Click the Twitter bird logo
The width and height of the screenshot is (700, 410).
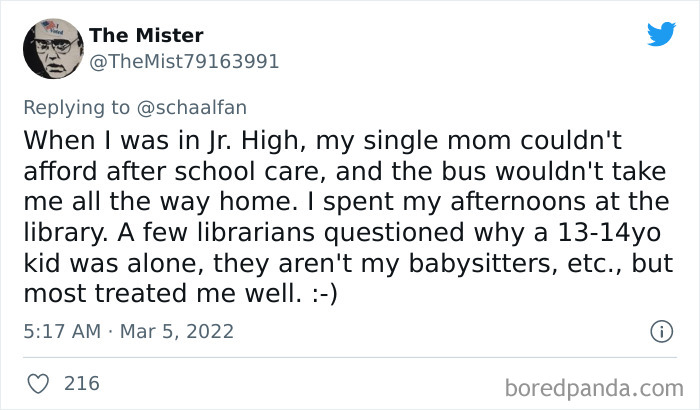pos(661,34)
